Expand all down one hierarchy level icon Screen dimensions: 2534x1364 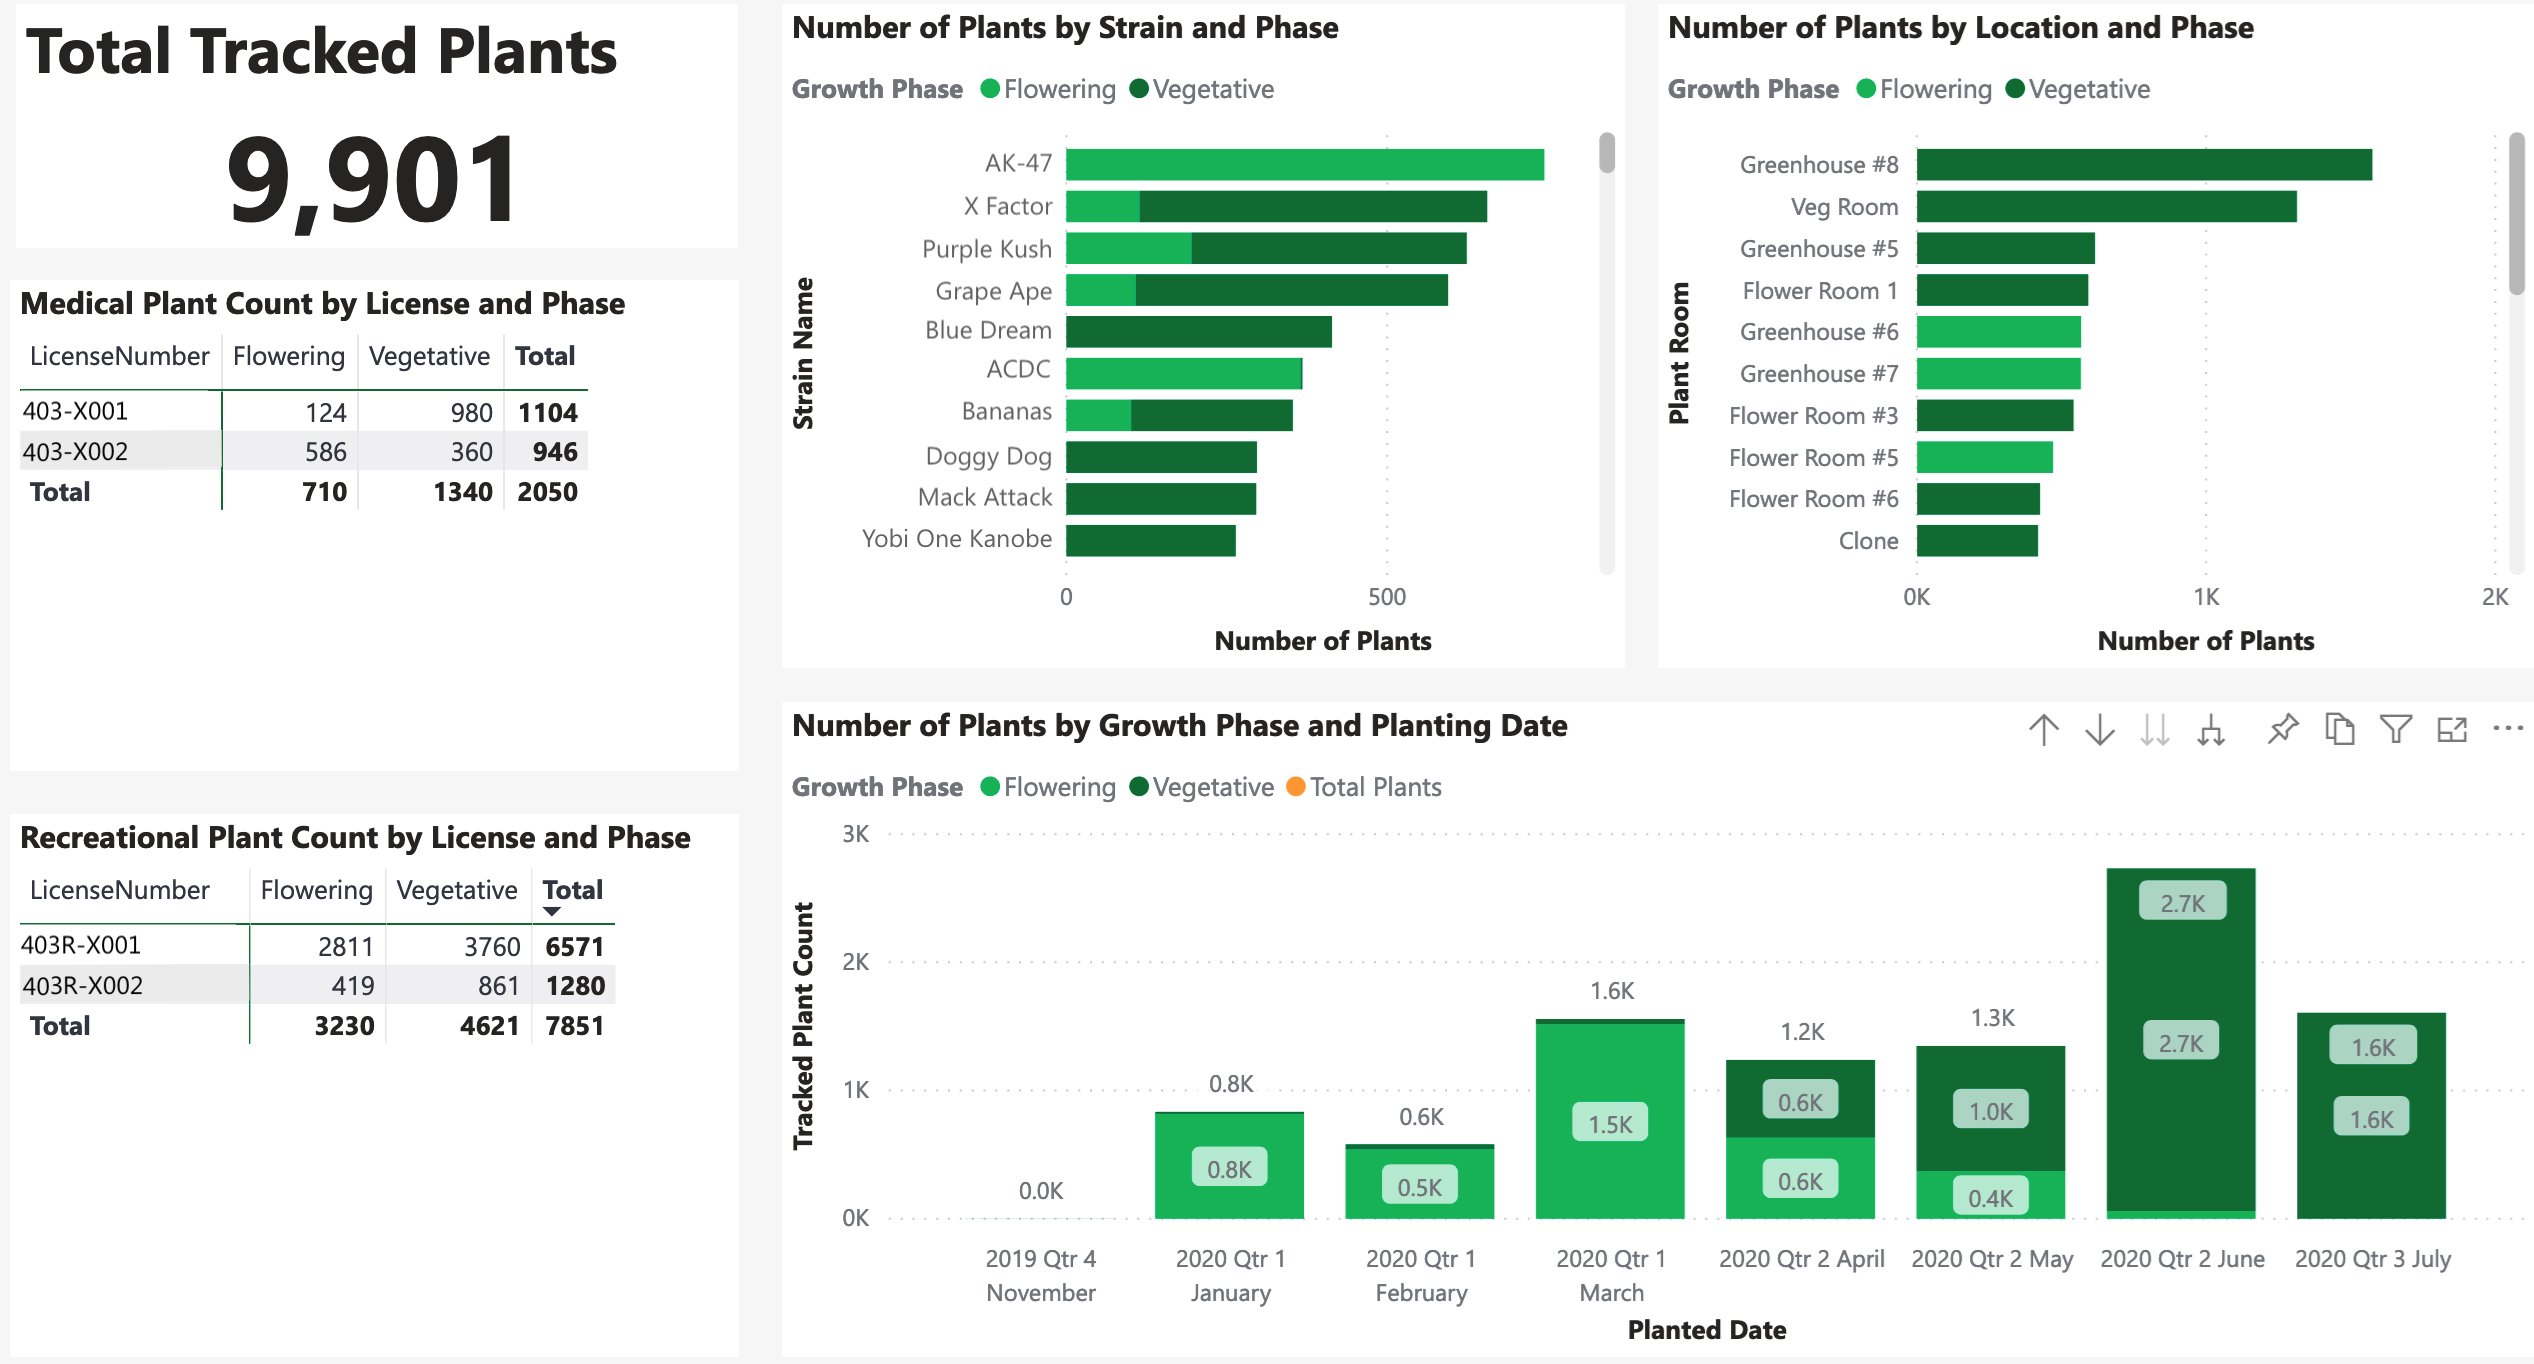pyautogui.click(x=2211, y=731)
